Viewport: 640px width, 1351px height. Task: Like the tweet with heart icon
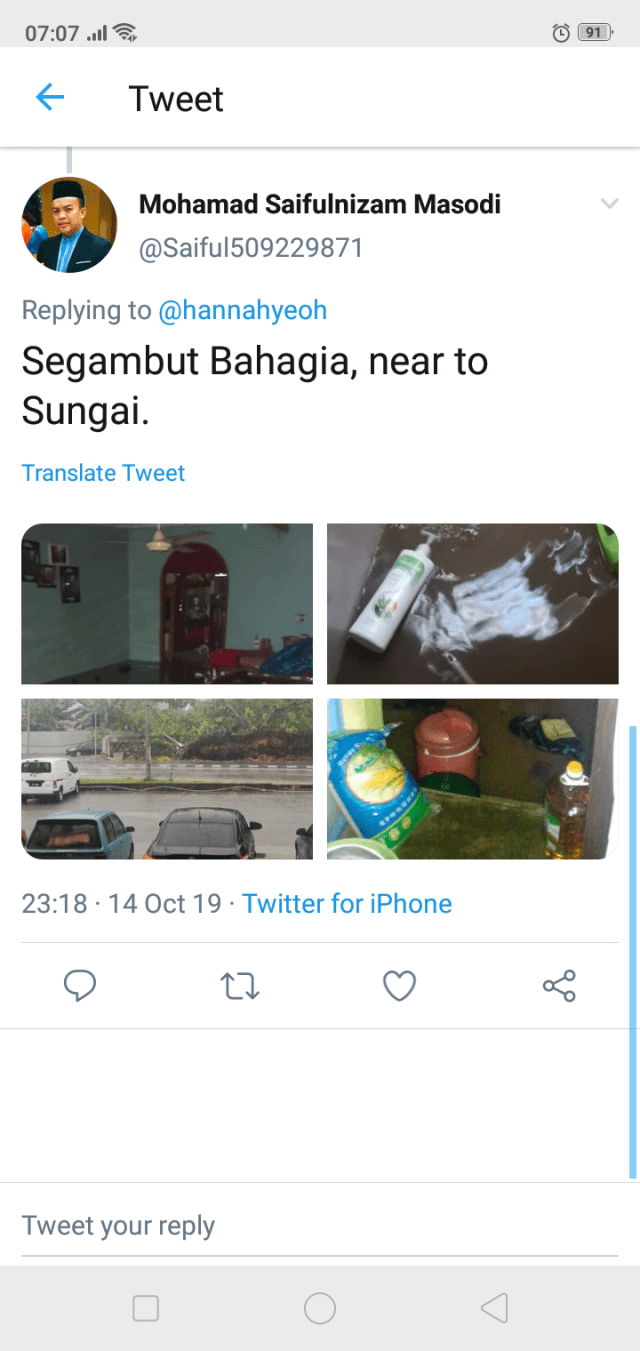click(399, 986)
